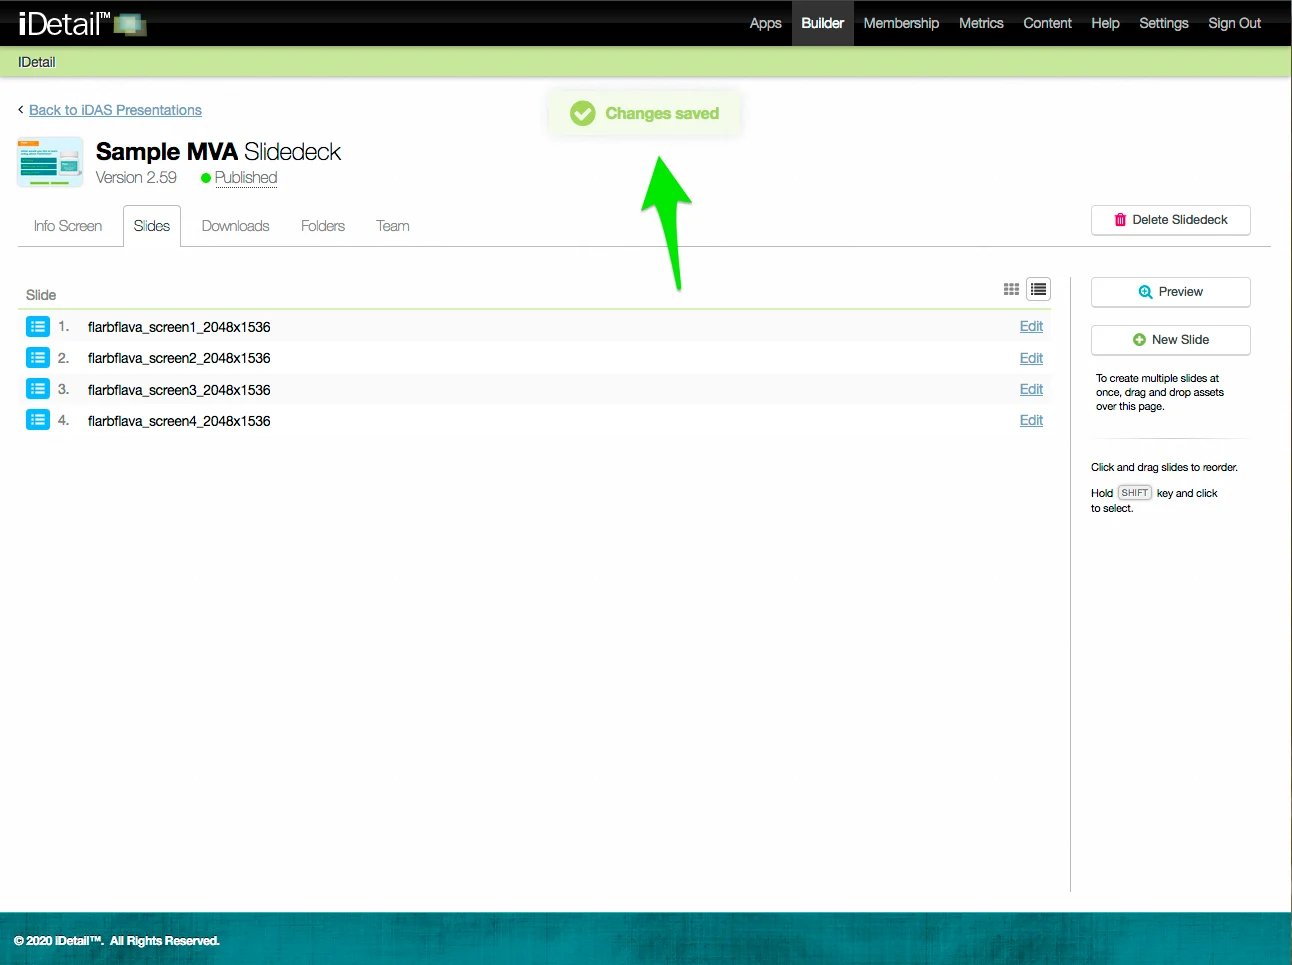The height and width of the screenshot is (965, 1292).
Task: Open the Help menu
Action: pyautogui.click(x=1105, y=23)
